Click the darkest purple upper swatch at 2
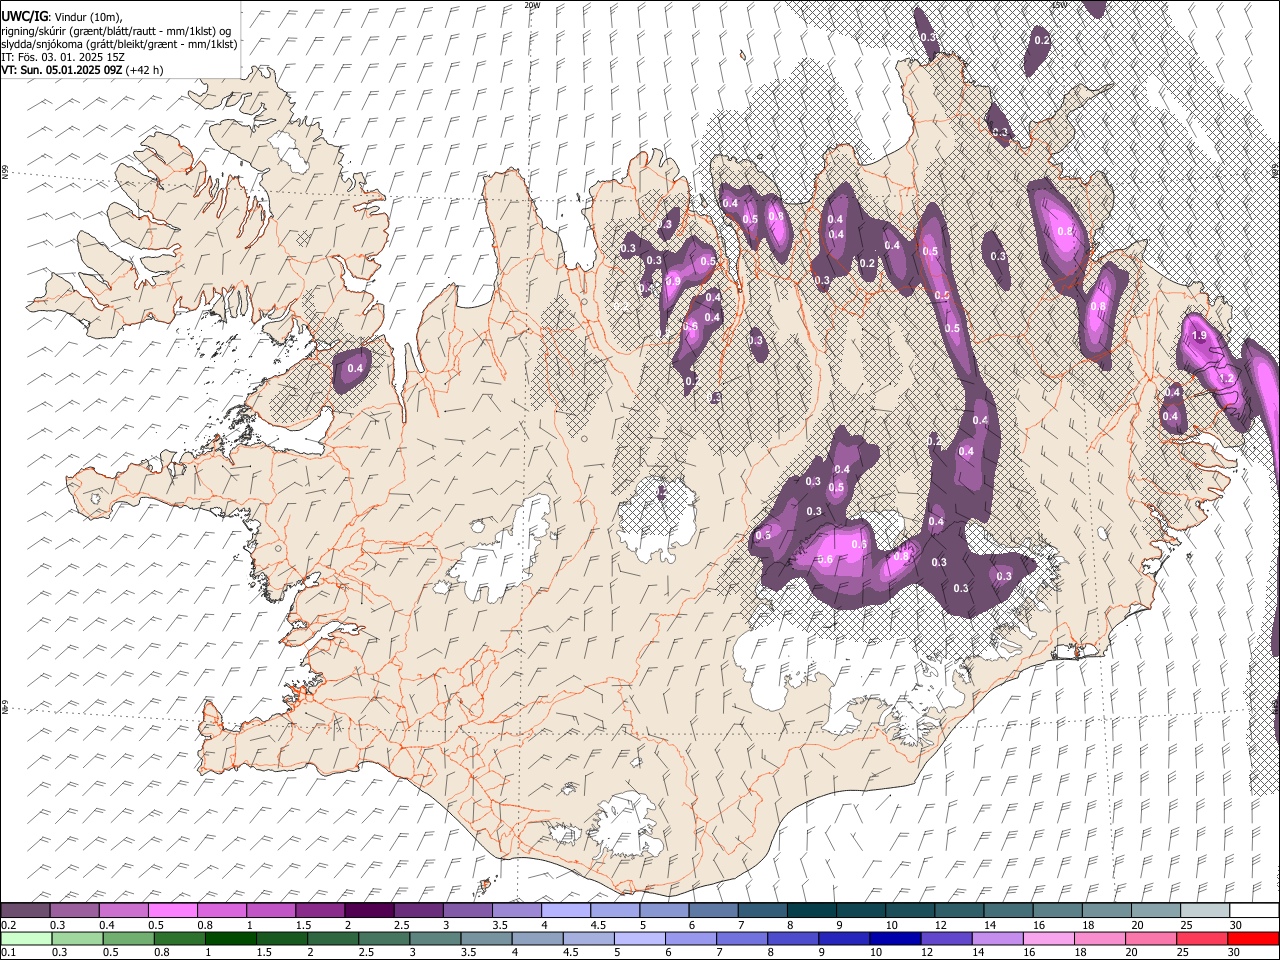 369,910
